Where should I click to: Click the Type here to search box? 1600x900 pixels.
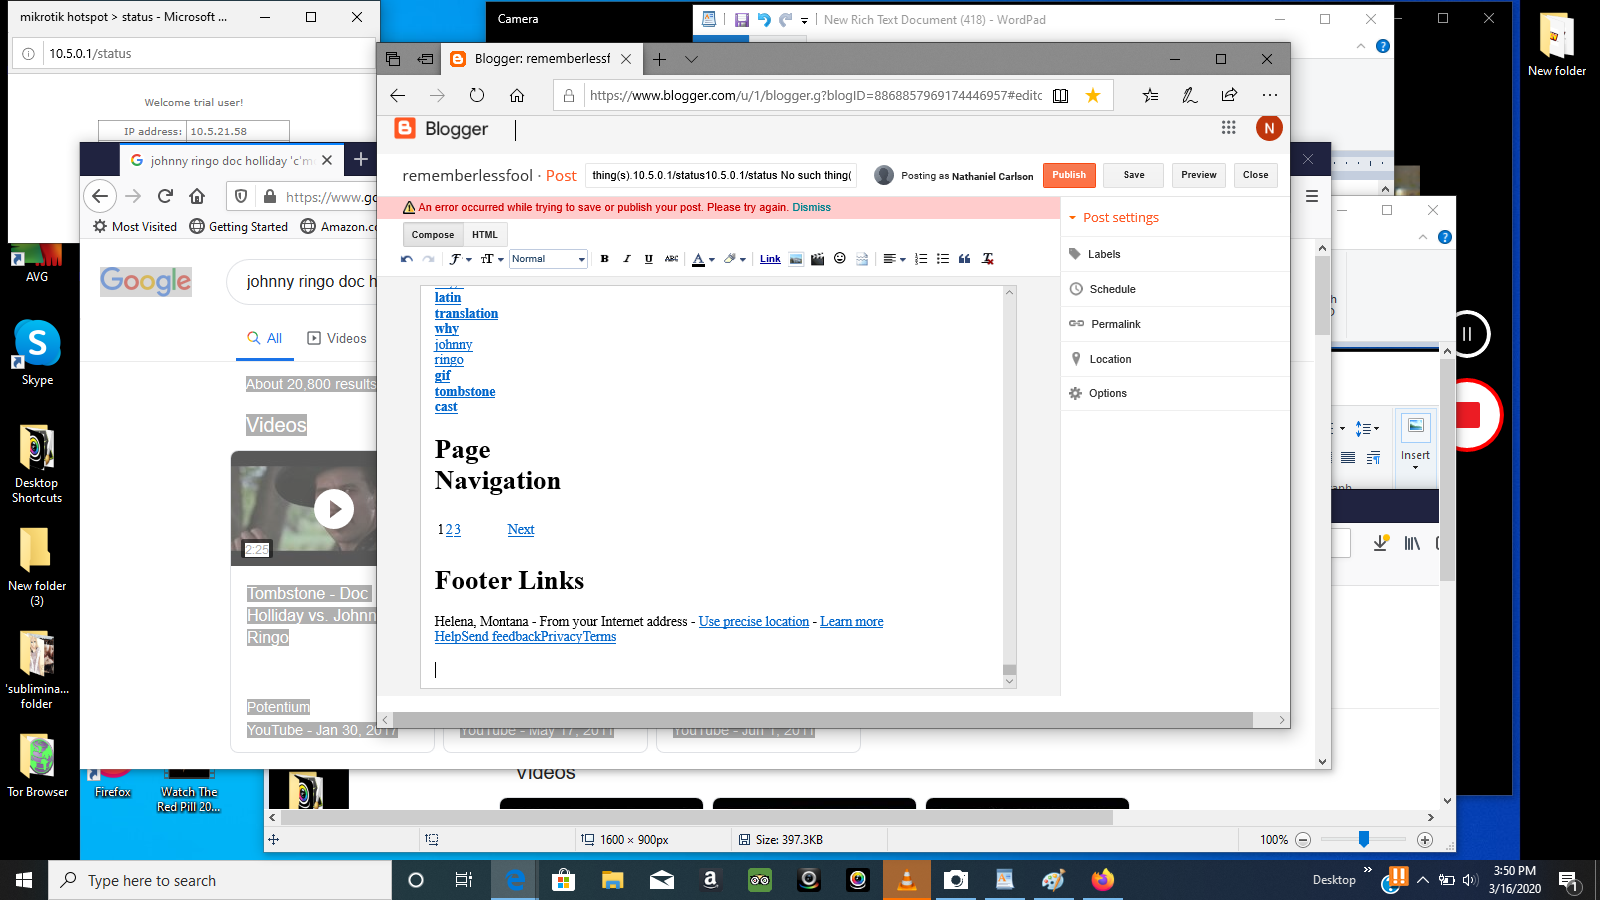(x=220, y=880)
